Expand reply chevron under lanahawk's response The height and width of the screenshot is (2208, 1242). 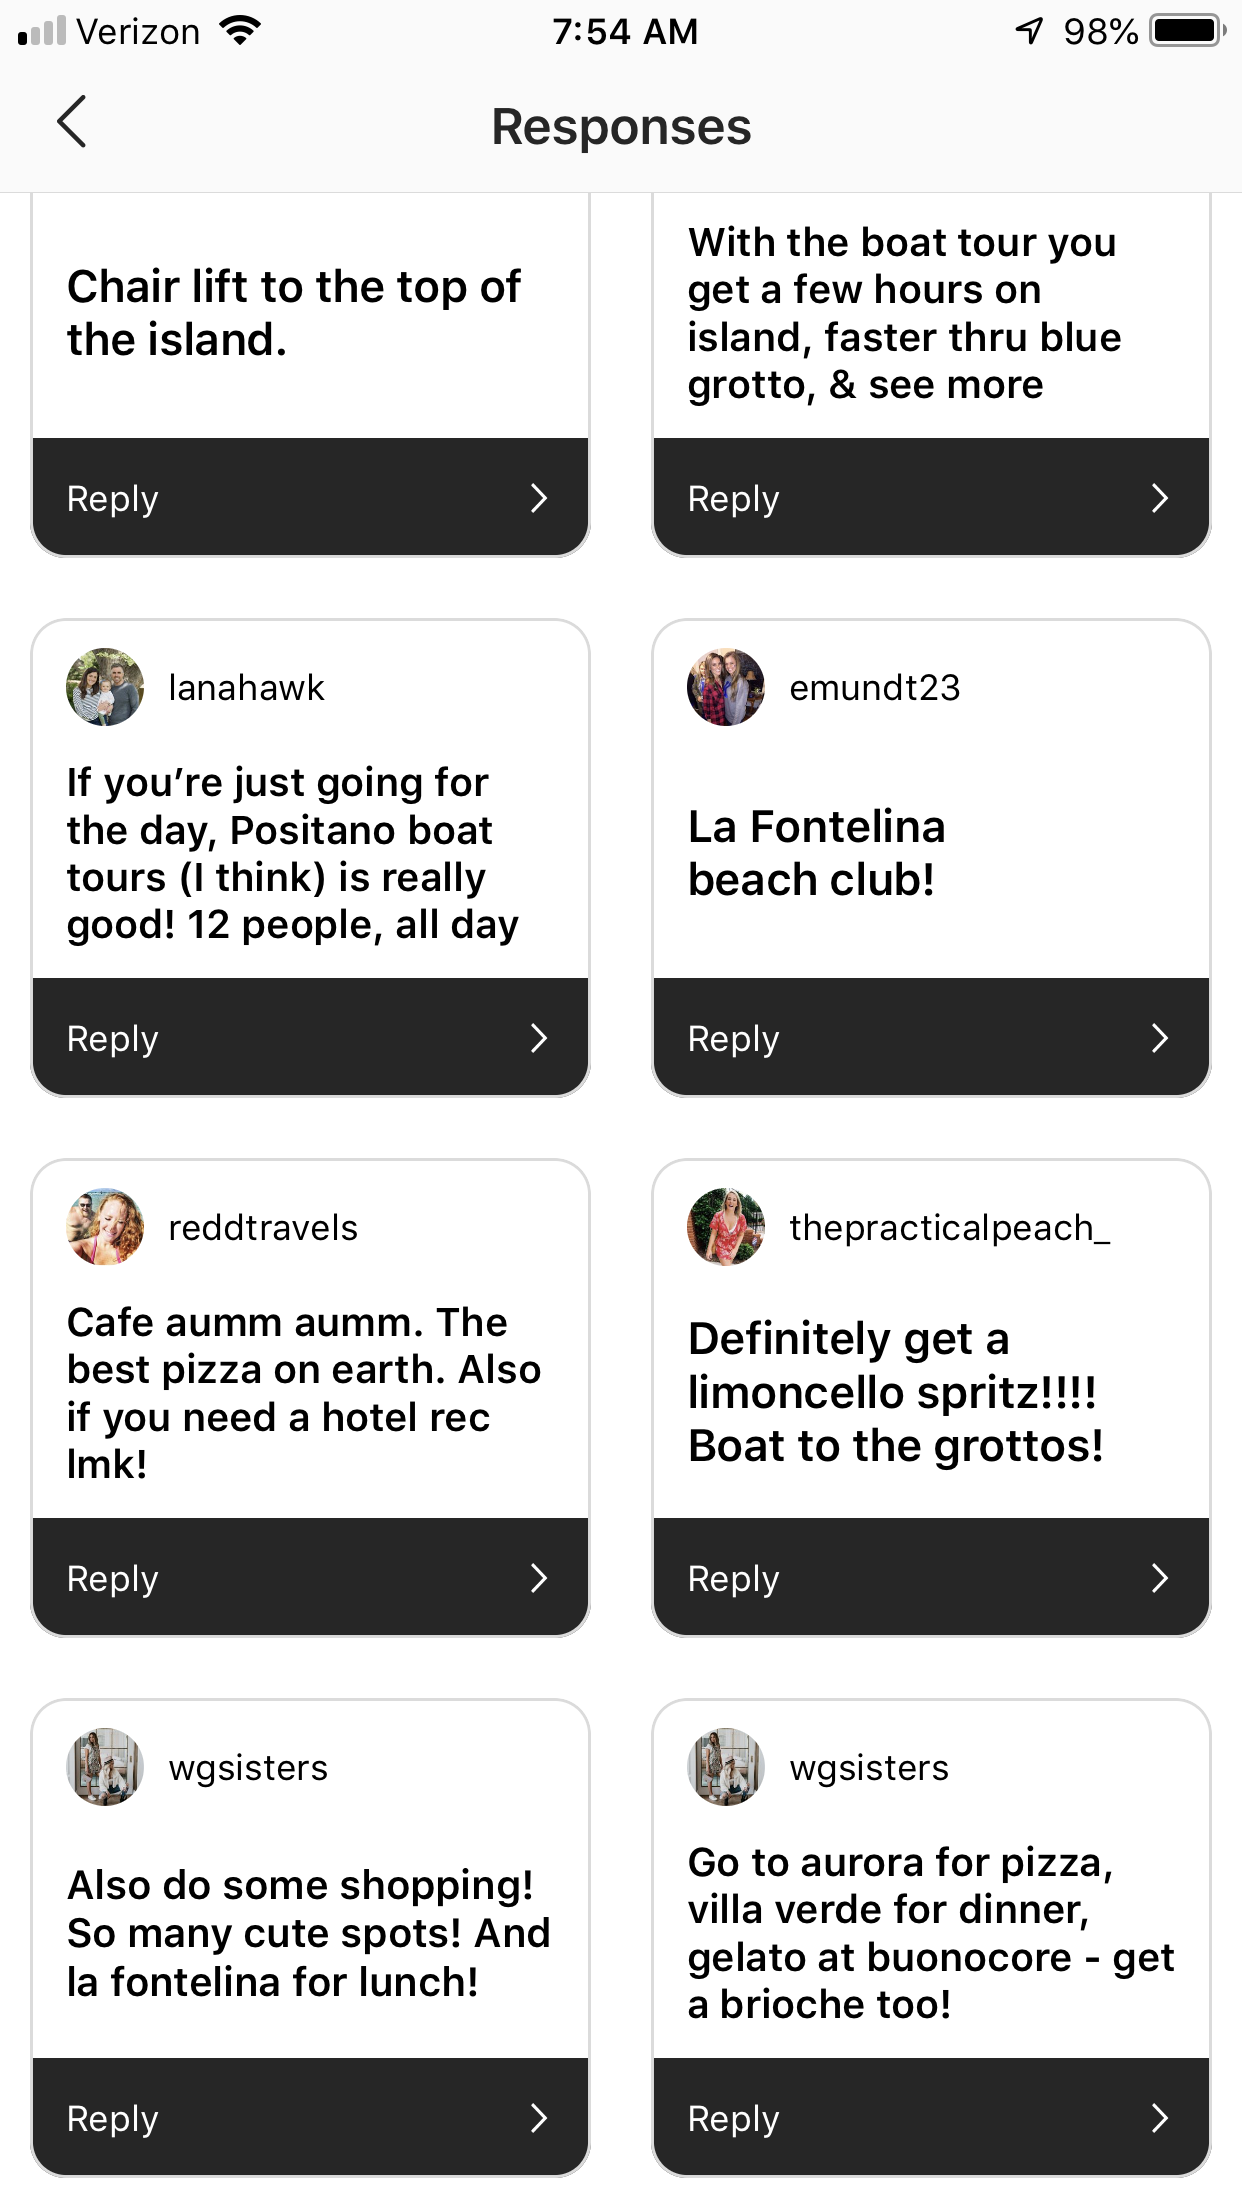coord(539,1038)
